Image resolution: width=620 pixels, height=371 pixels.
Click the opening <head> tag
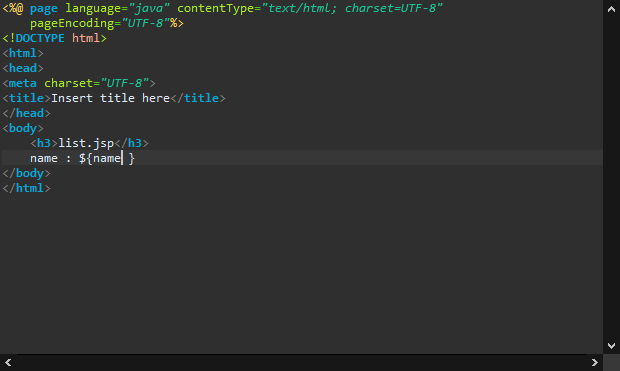point(23,68)
